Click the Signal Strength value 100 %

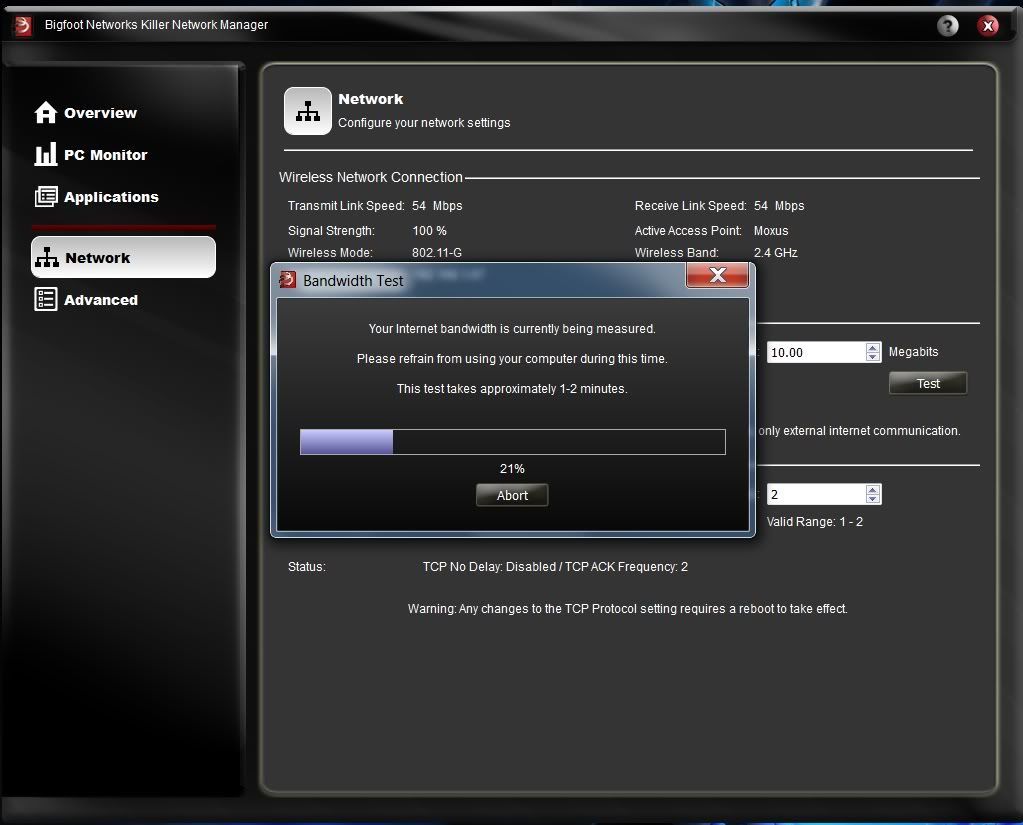(x=429, y=231)
